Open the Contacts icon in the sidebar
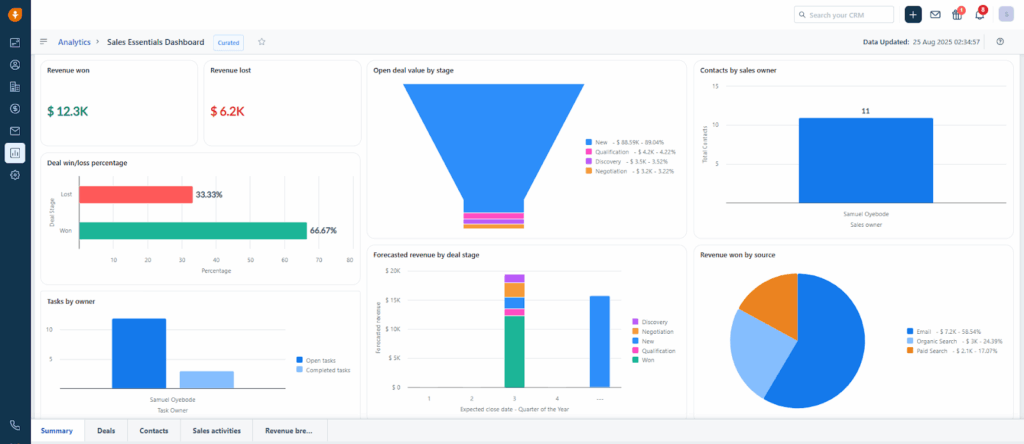The height and width of the screenshot is (444, 1024). pos(15,65)
